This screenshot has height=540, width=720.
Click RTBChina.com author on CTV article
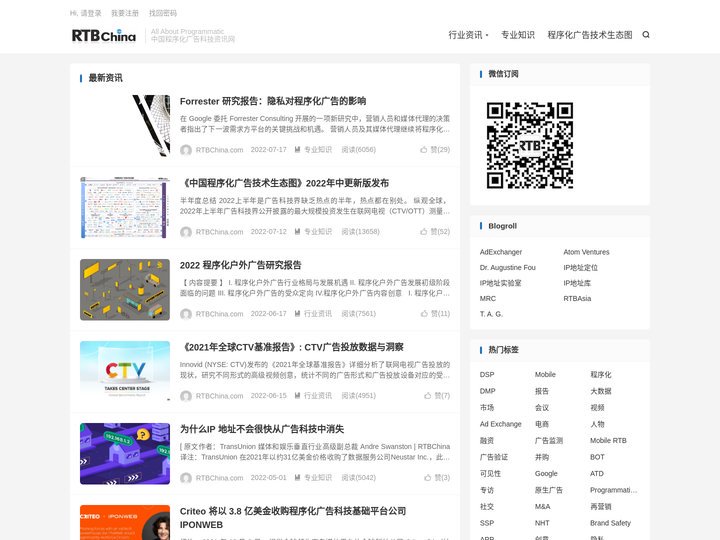[219, 396]
